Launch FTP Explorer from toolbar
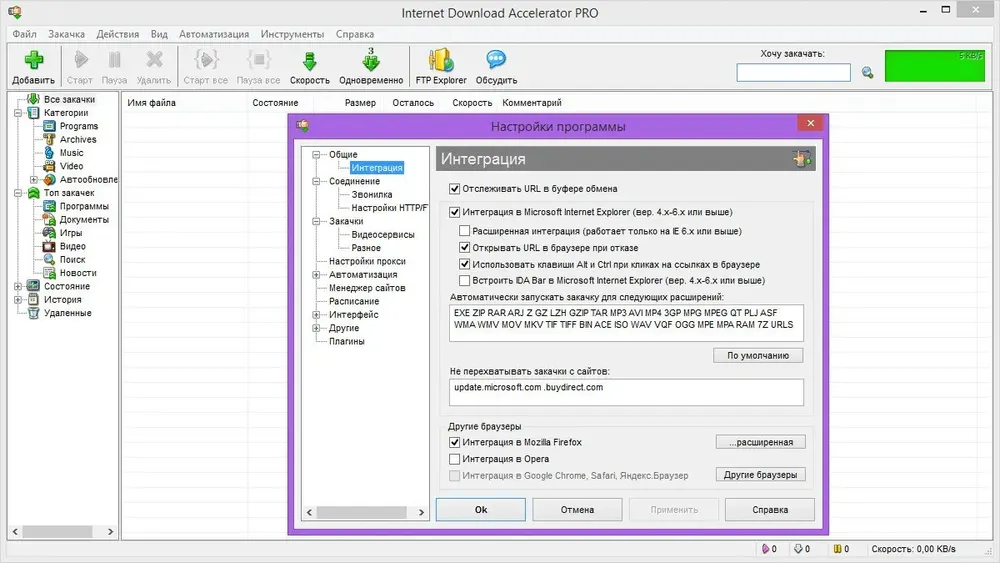Viewport: 1000px width, 563px height. 441,61
